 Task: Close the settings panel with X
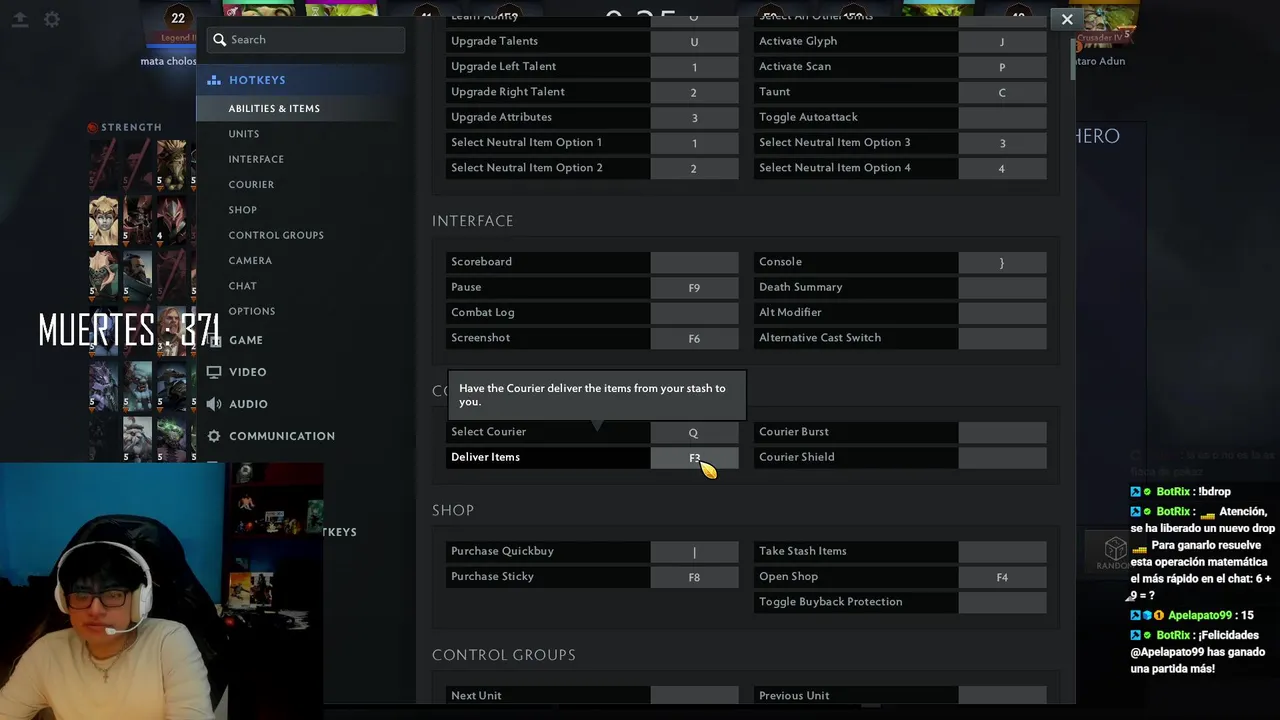(x=1067, y=19)
